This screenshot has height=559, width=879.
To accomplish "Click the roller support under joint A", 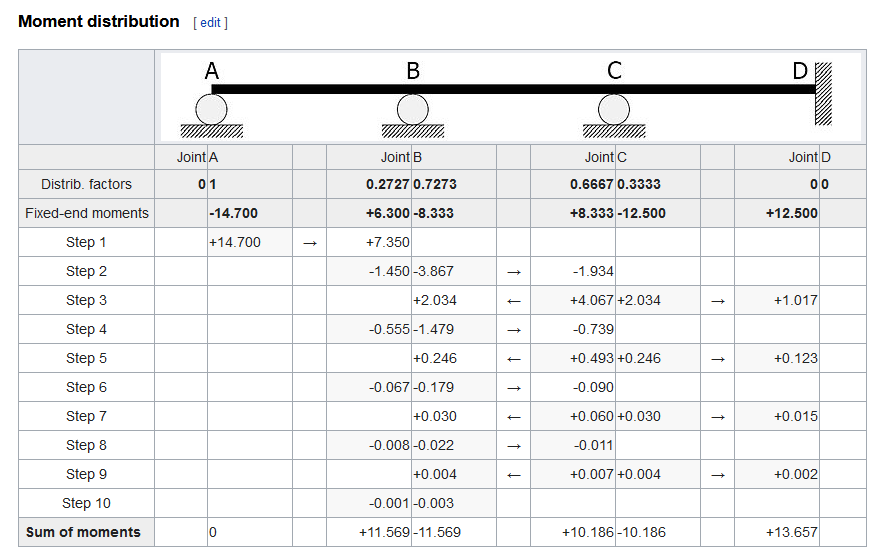I will [211, 109].
